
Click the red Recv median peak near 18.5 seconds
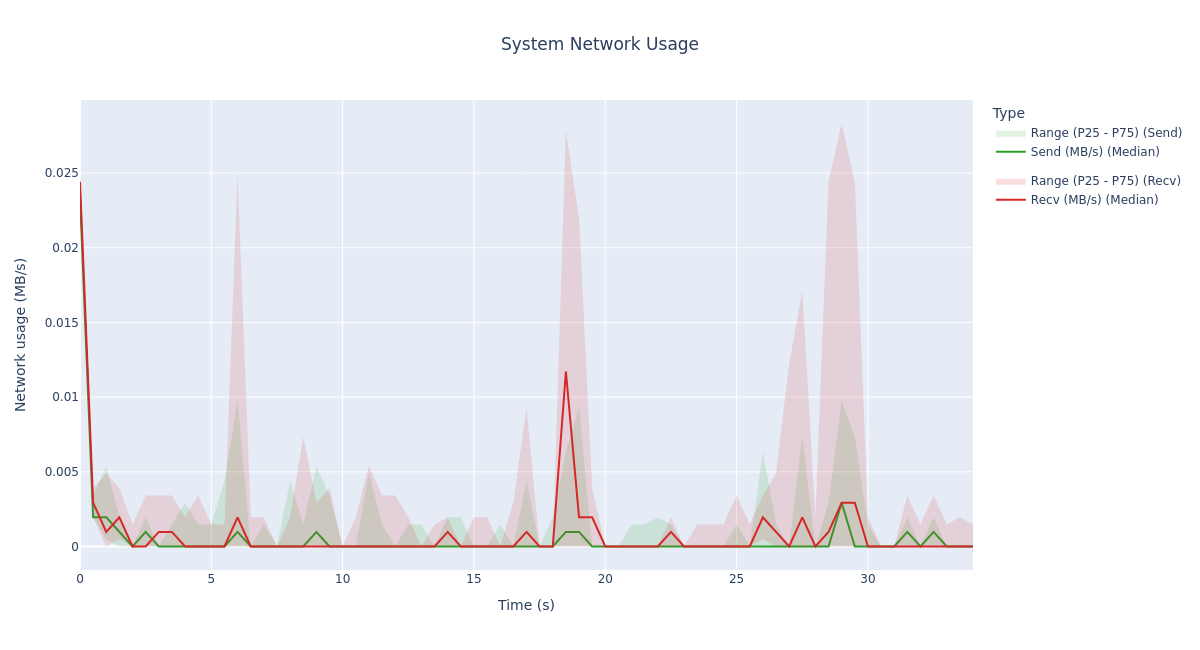pos(565,373)
